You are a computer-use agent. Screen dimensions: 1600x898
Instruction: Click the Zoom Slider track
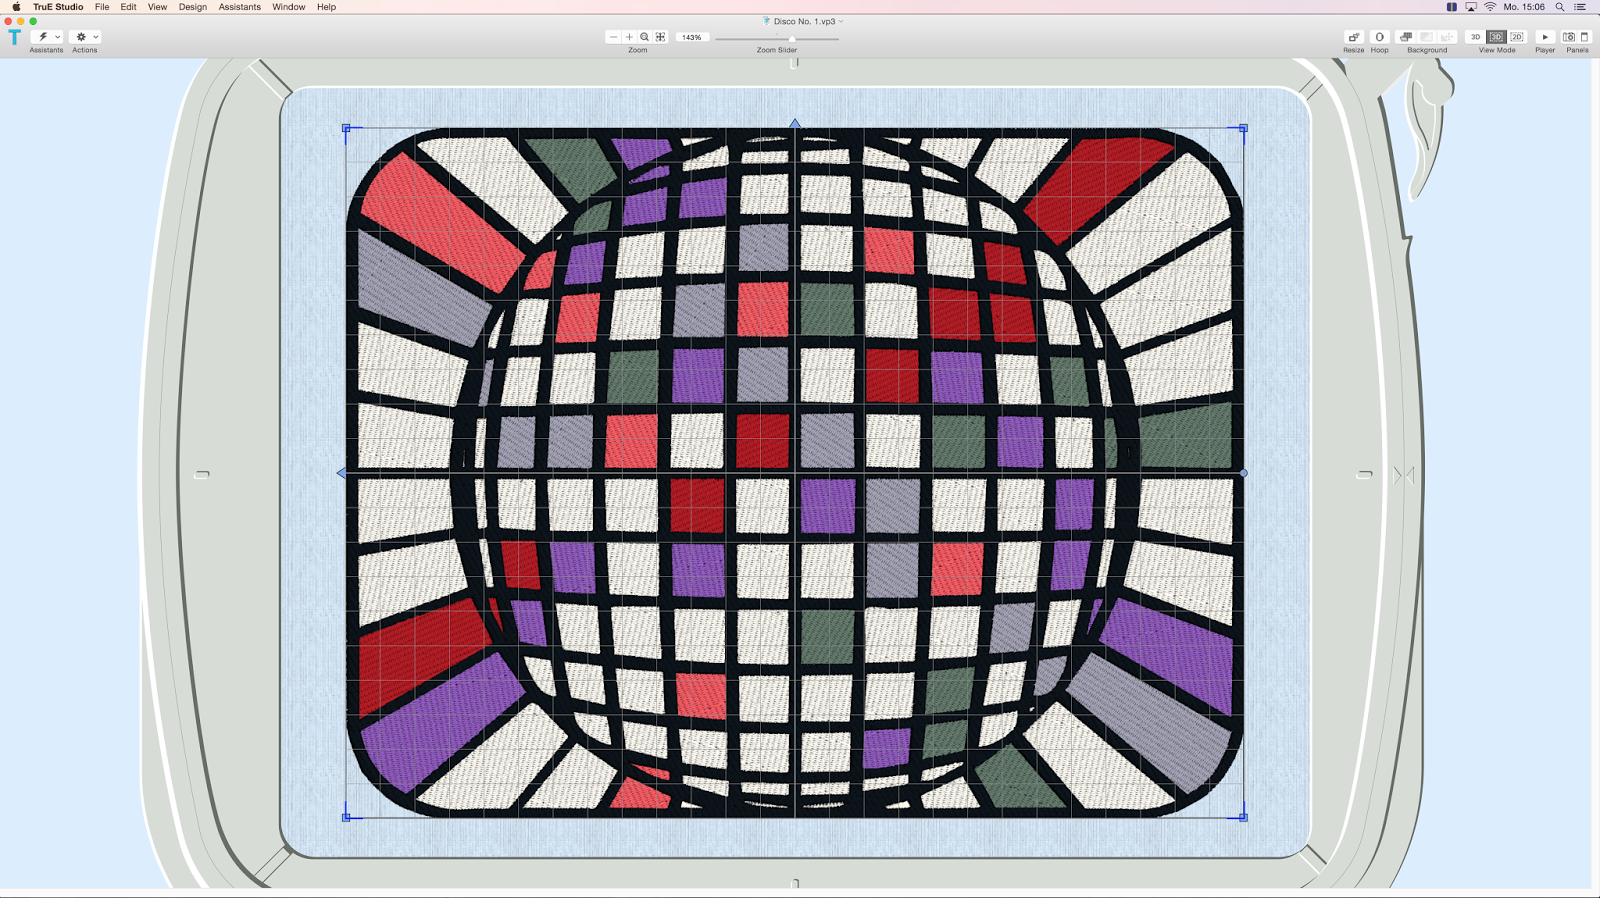point(777,38)
